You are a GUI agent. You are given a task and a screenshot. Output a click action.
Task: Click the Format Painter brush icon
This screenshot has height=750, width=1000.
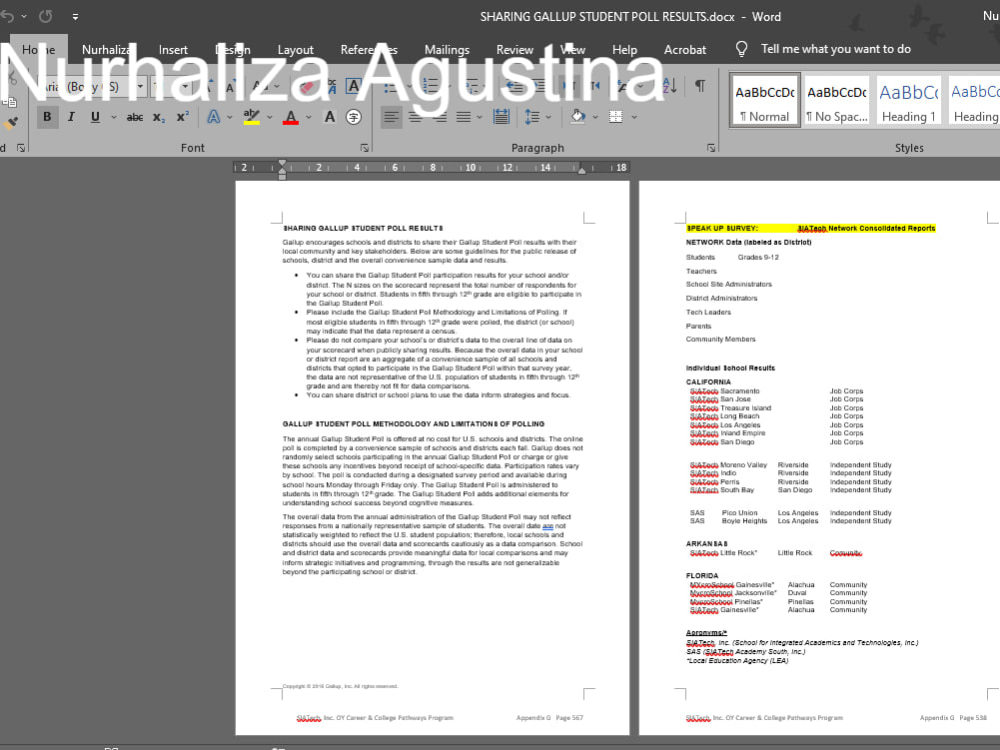(11, 123)
